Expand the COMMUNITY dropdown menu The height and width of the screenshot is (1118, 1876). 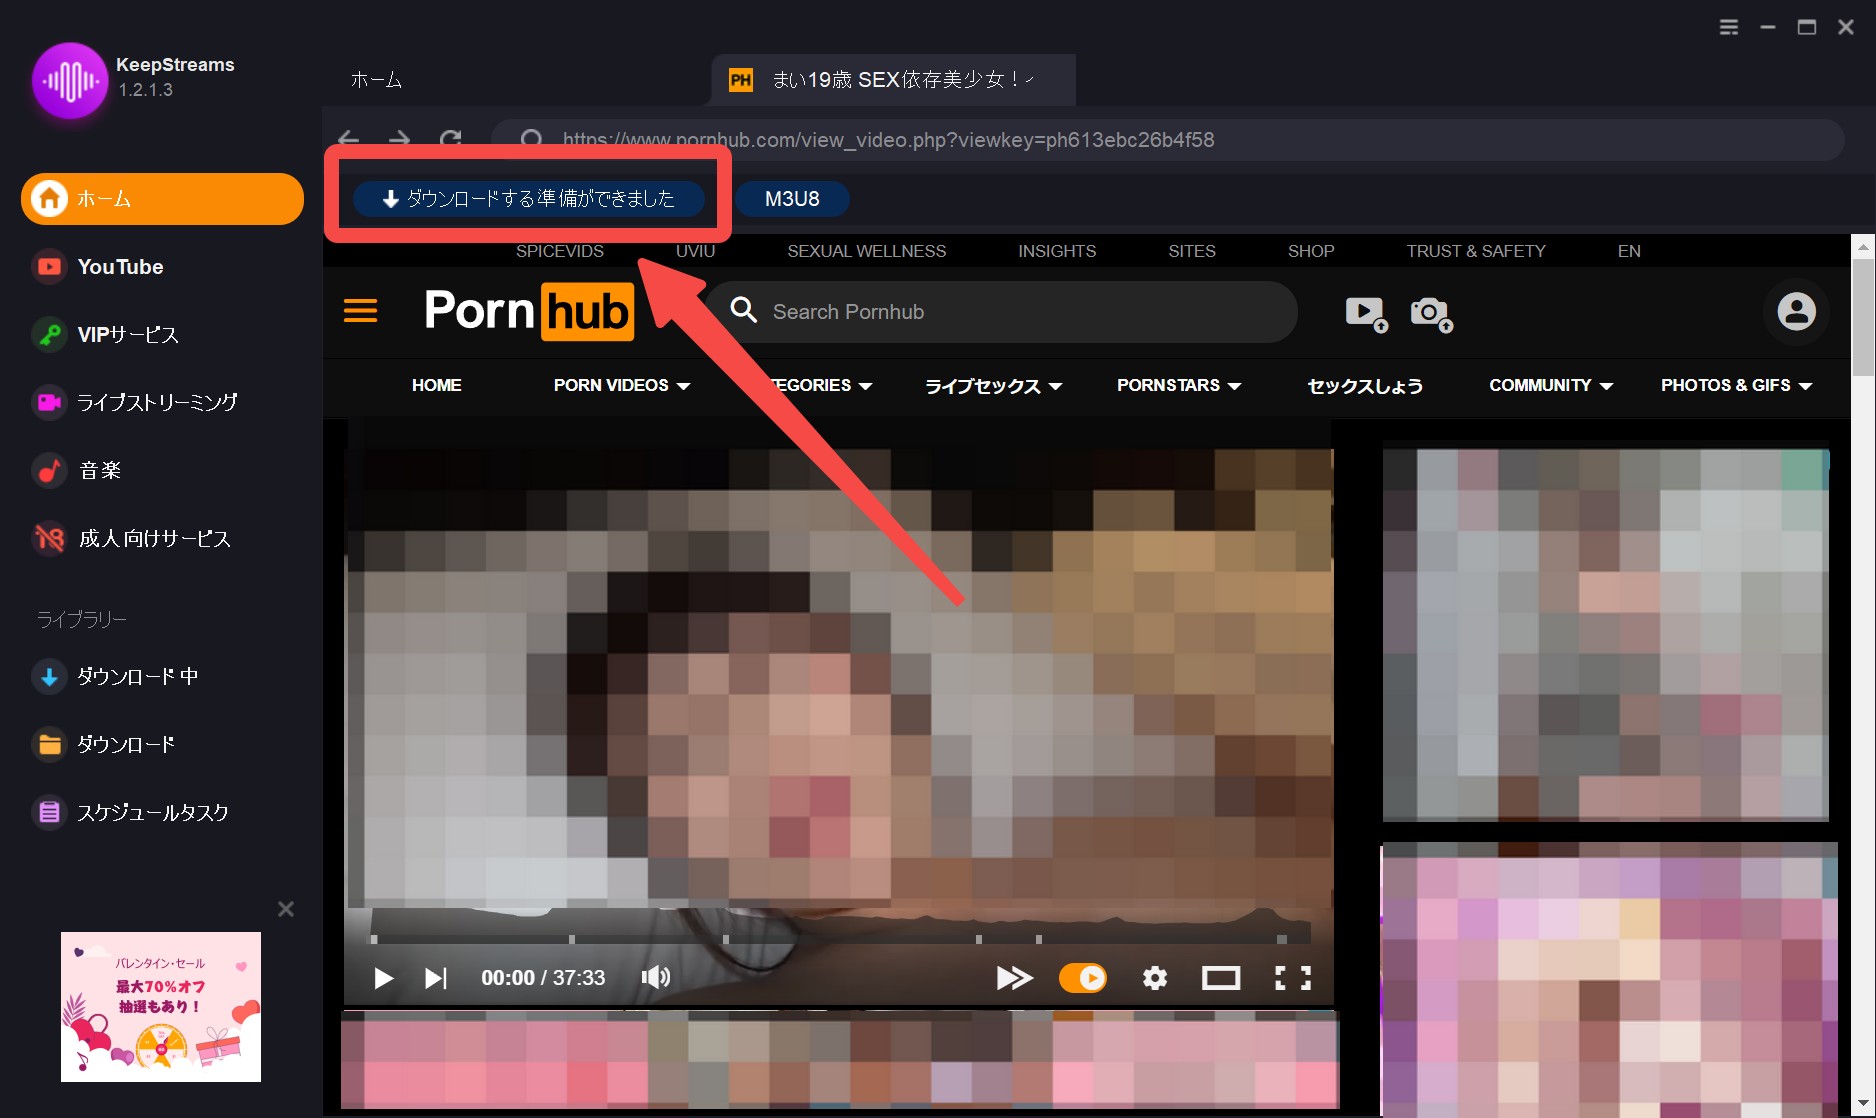pyautogui.click(x=1550, y=386)
